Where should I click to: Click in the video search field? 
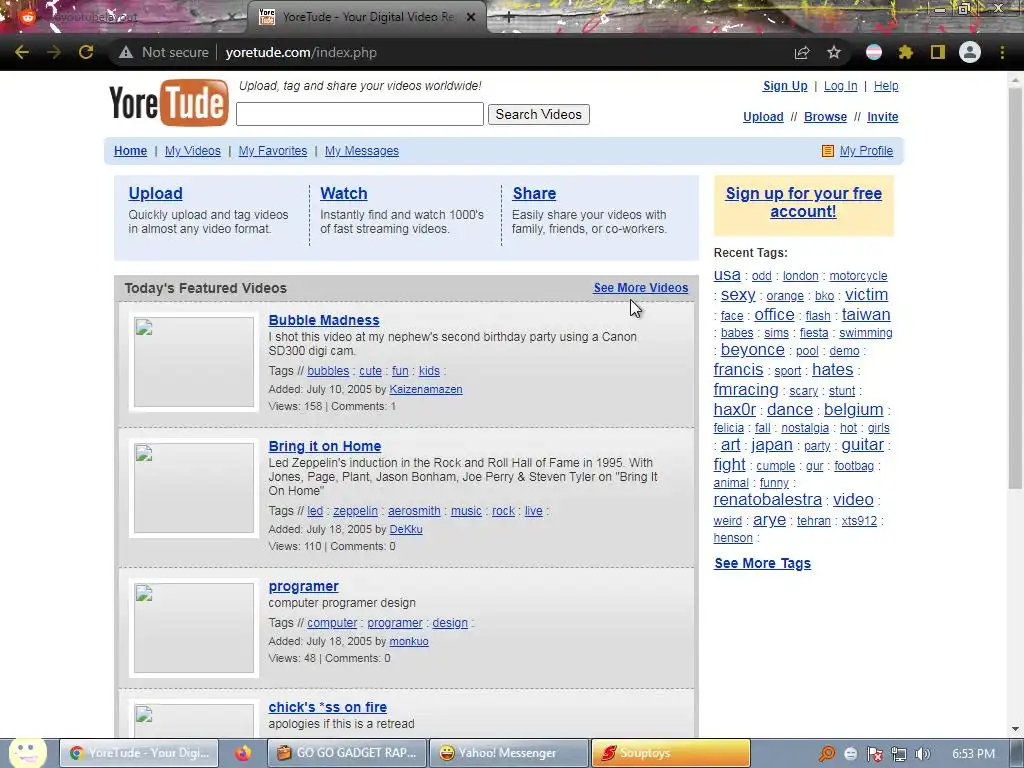(x=360, y=114)
